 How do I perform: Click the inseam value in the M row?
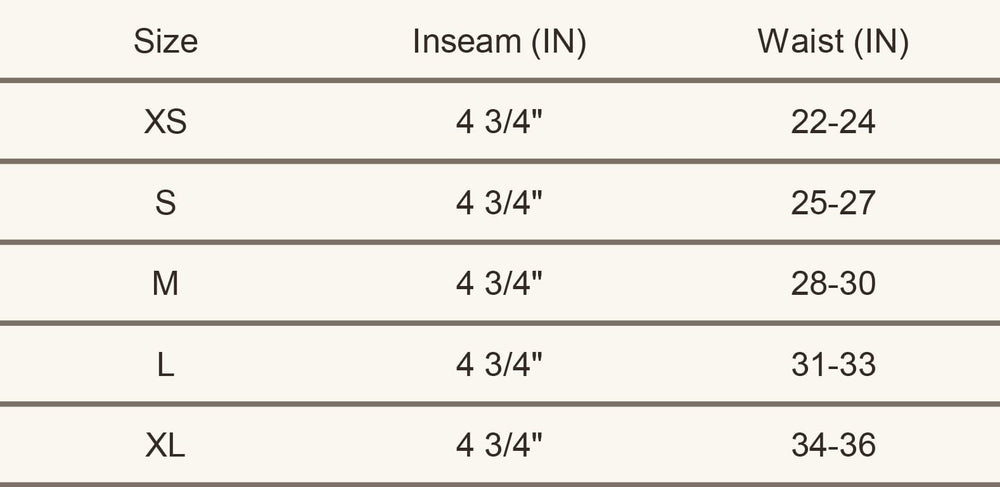click(499, 284)
